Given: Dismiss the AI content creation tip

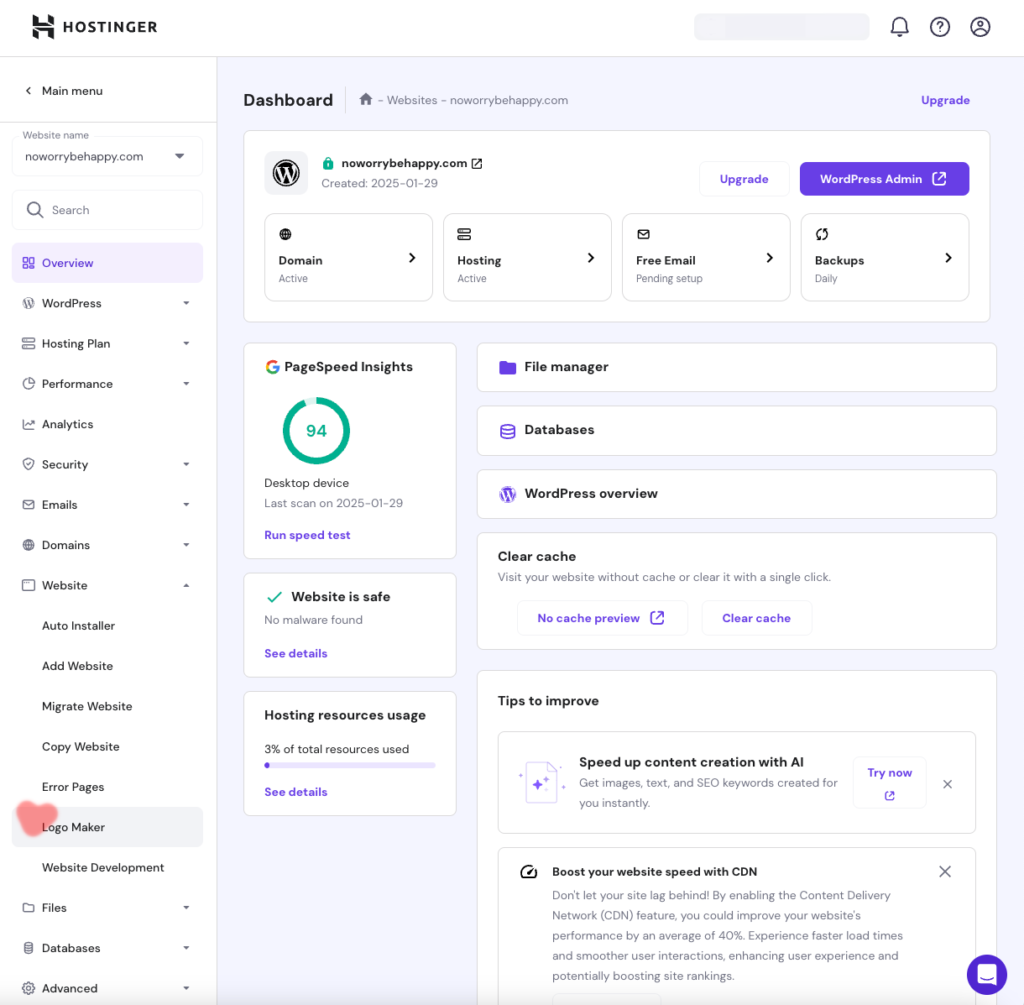Looking at the screenshot, I should (x=947, y=784).
